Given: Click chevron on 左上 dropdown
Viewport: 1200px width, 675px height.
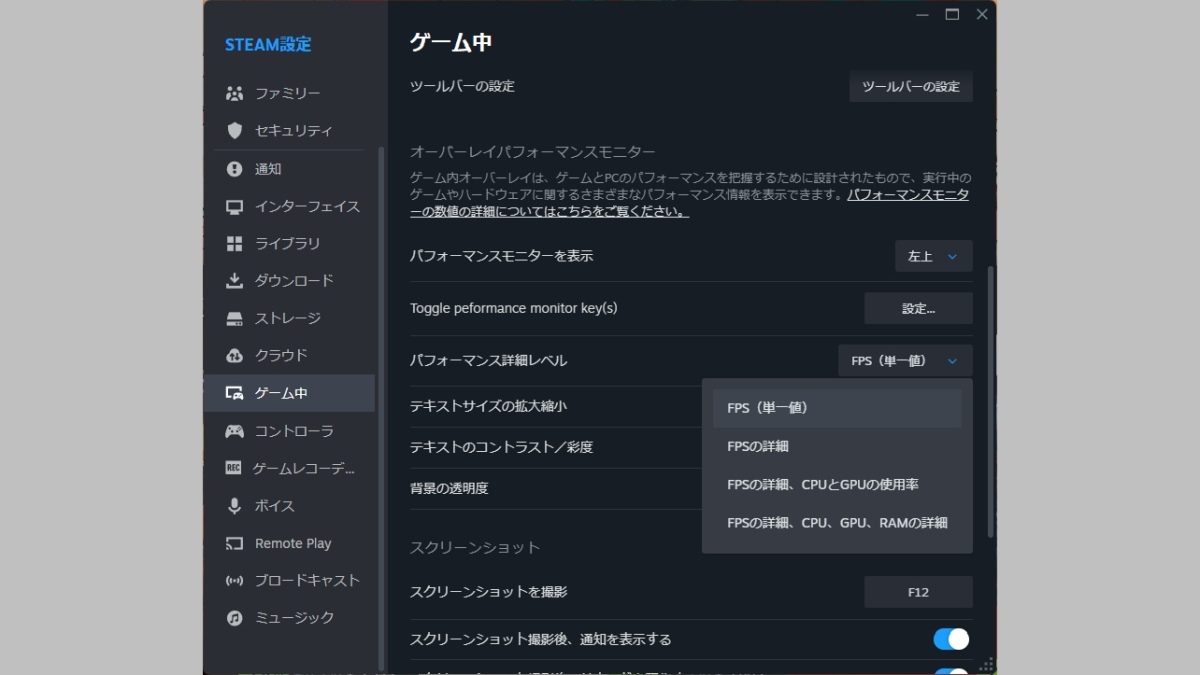Looking at the screenshot, I should (952, 257).
